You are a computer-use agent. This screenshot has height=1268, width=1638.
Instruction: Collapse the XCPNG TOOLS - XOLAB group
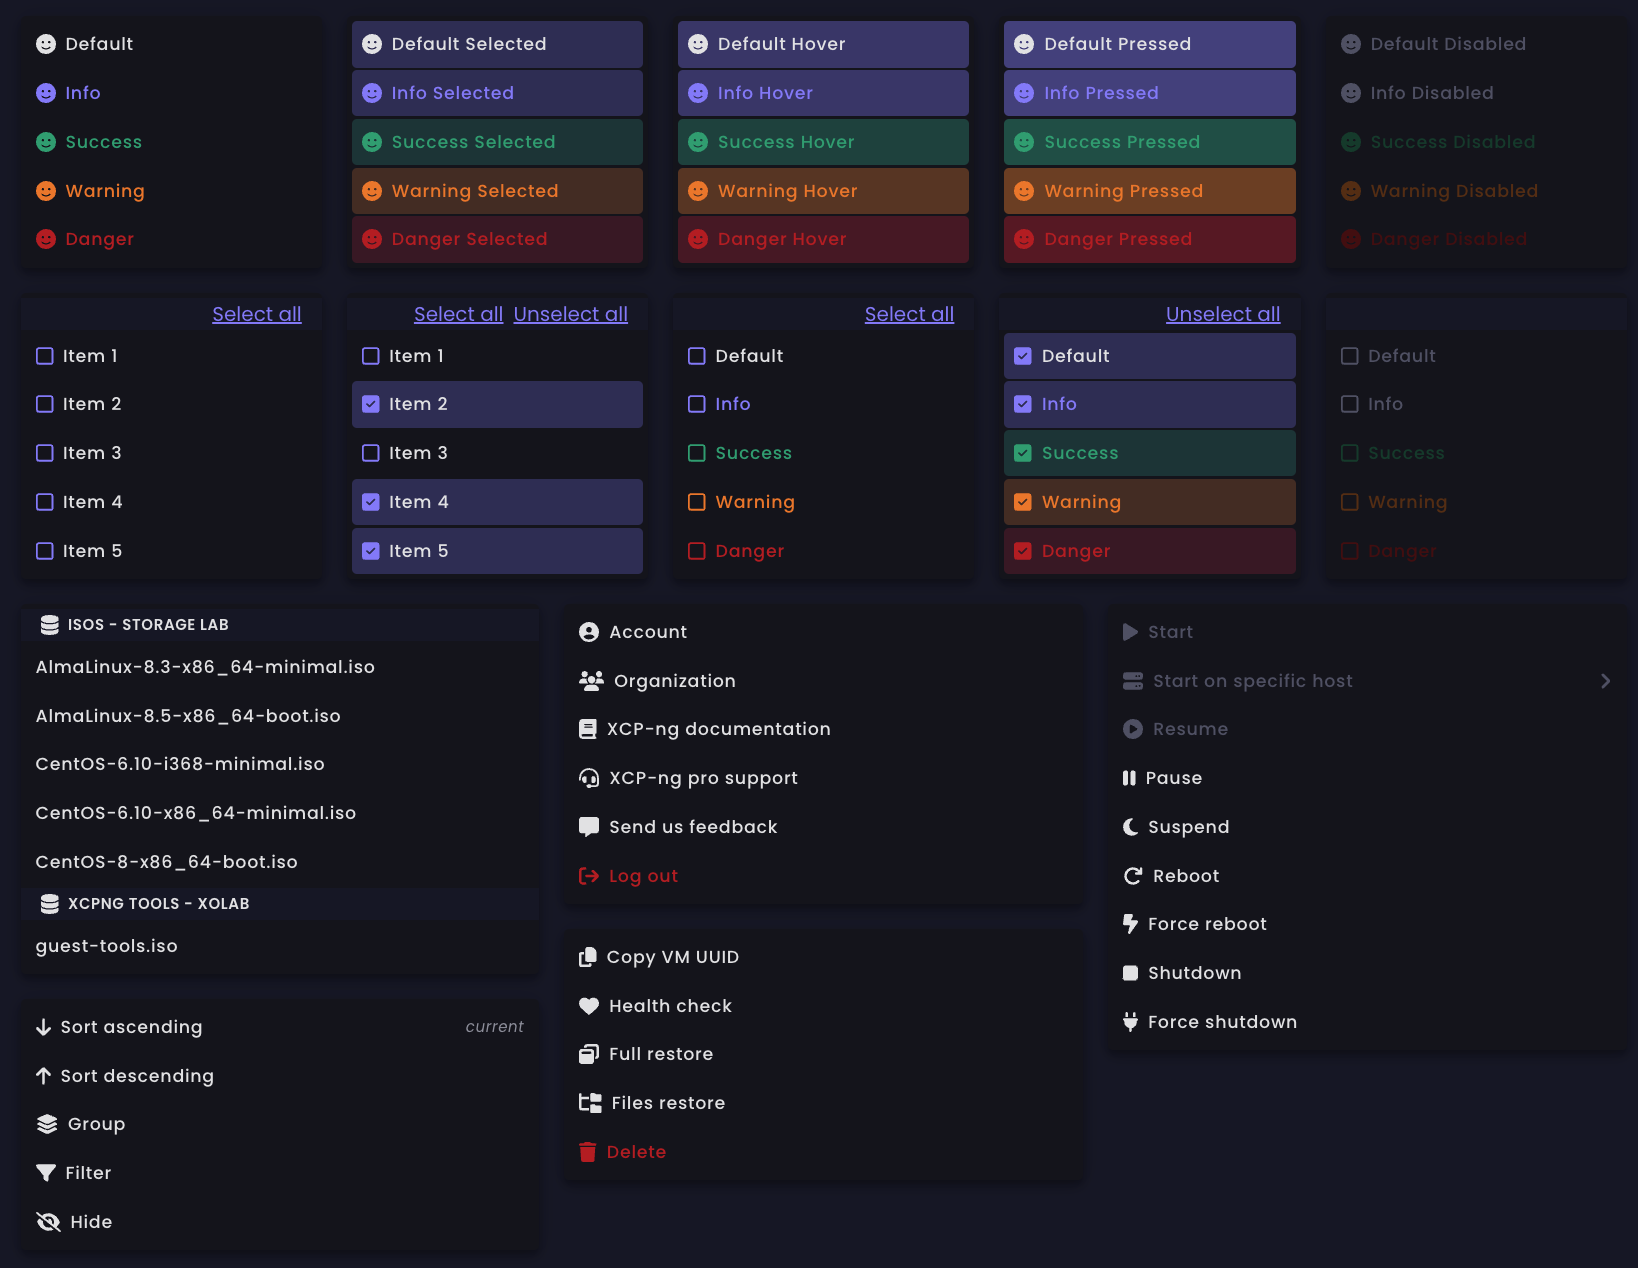coord(158,904)
